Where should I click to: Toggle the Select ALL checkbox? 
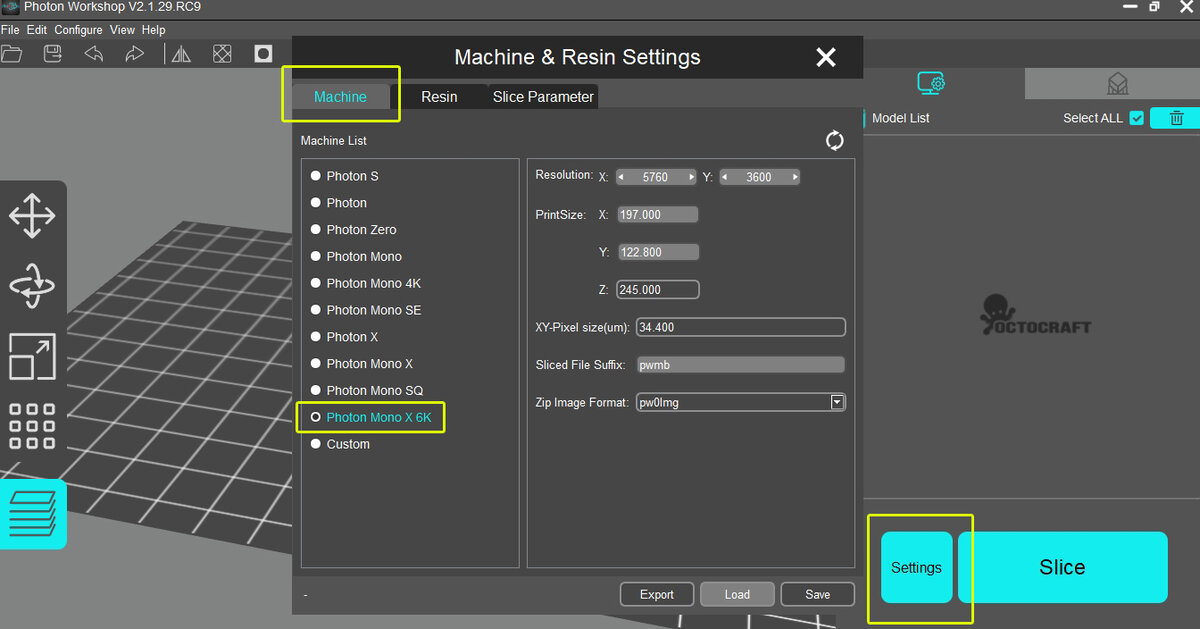click(x=1136, y=118)
